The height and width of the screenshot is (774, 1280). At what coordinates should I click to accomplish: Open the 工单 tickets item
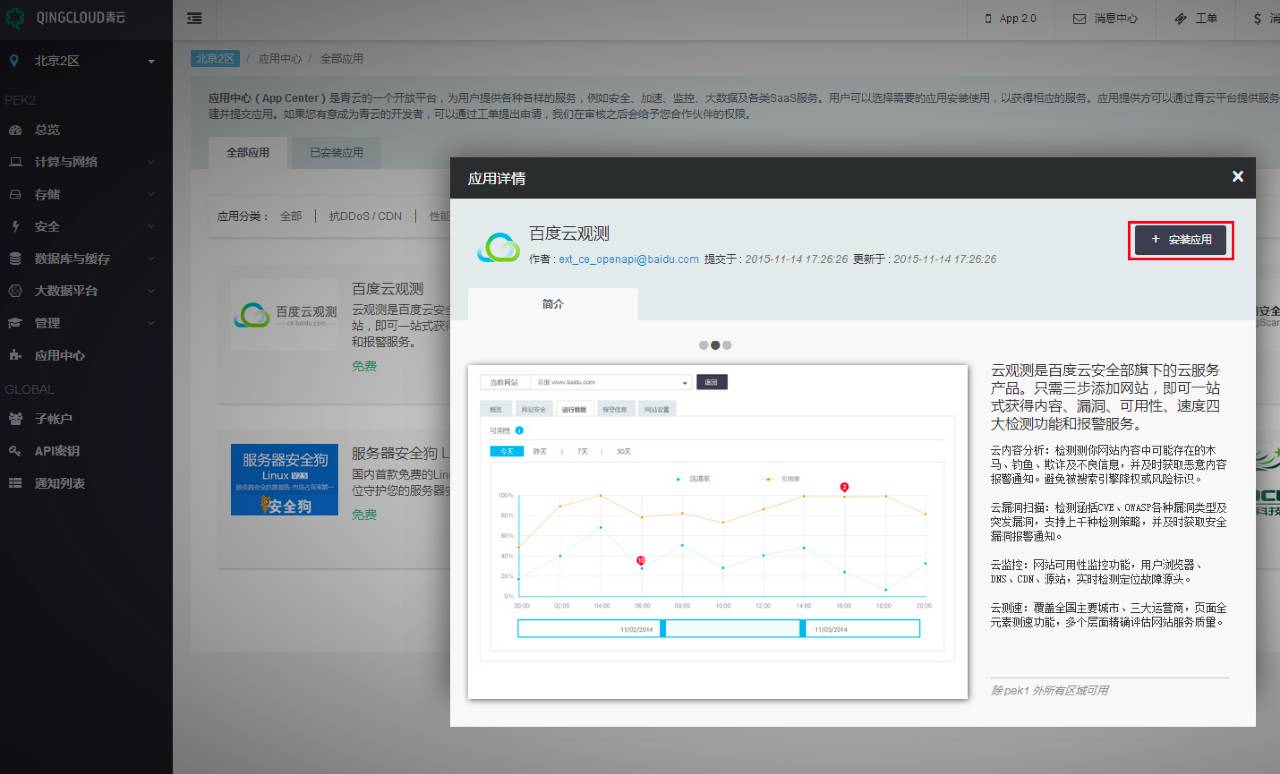click(1195, 18)
